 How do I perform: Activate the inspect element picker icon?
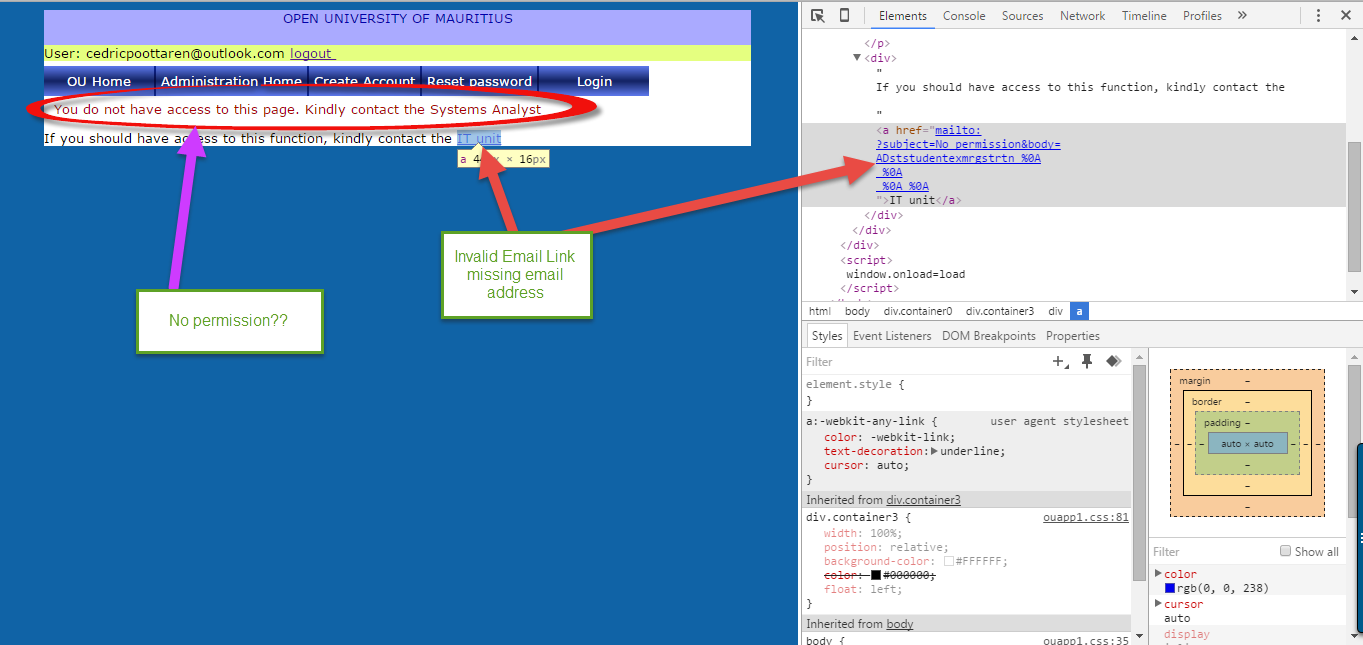[x=818, y=15]
